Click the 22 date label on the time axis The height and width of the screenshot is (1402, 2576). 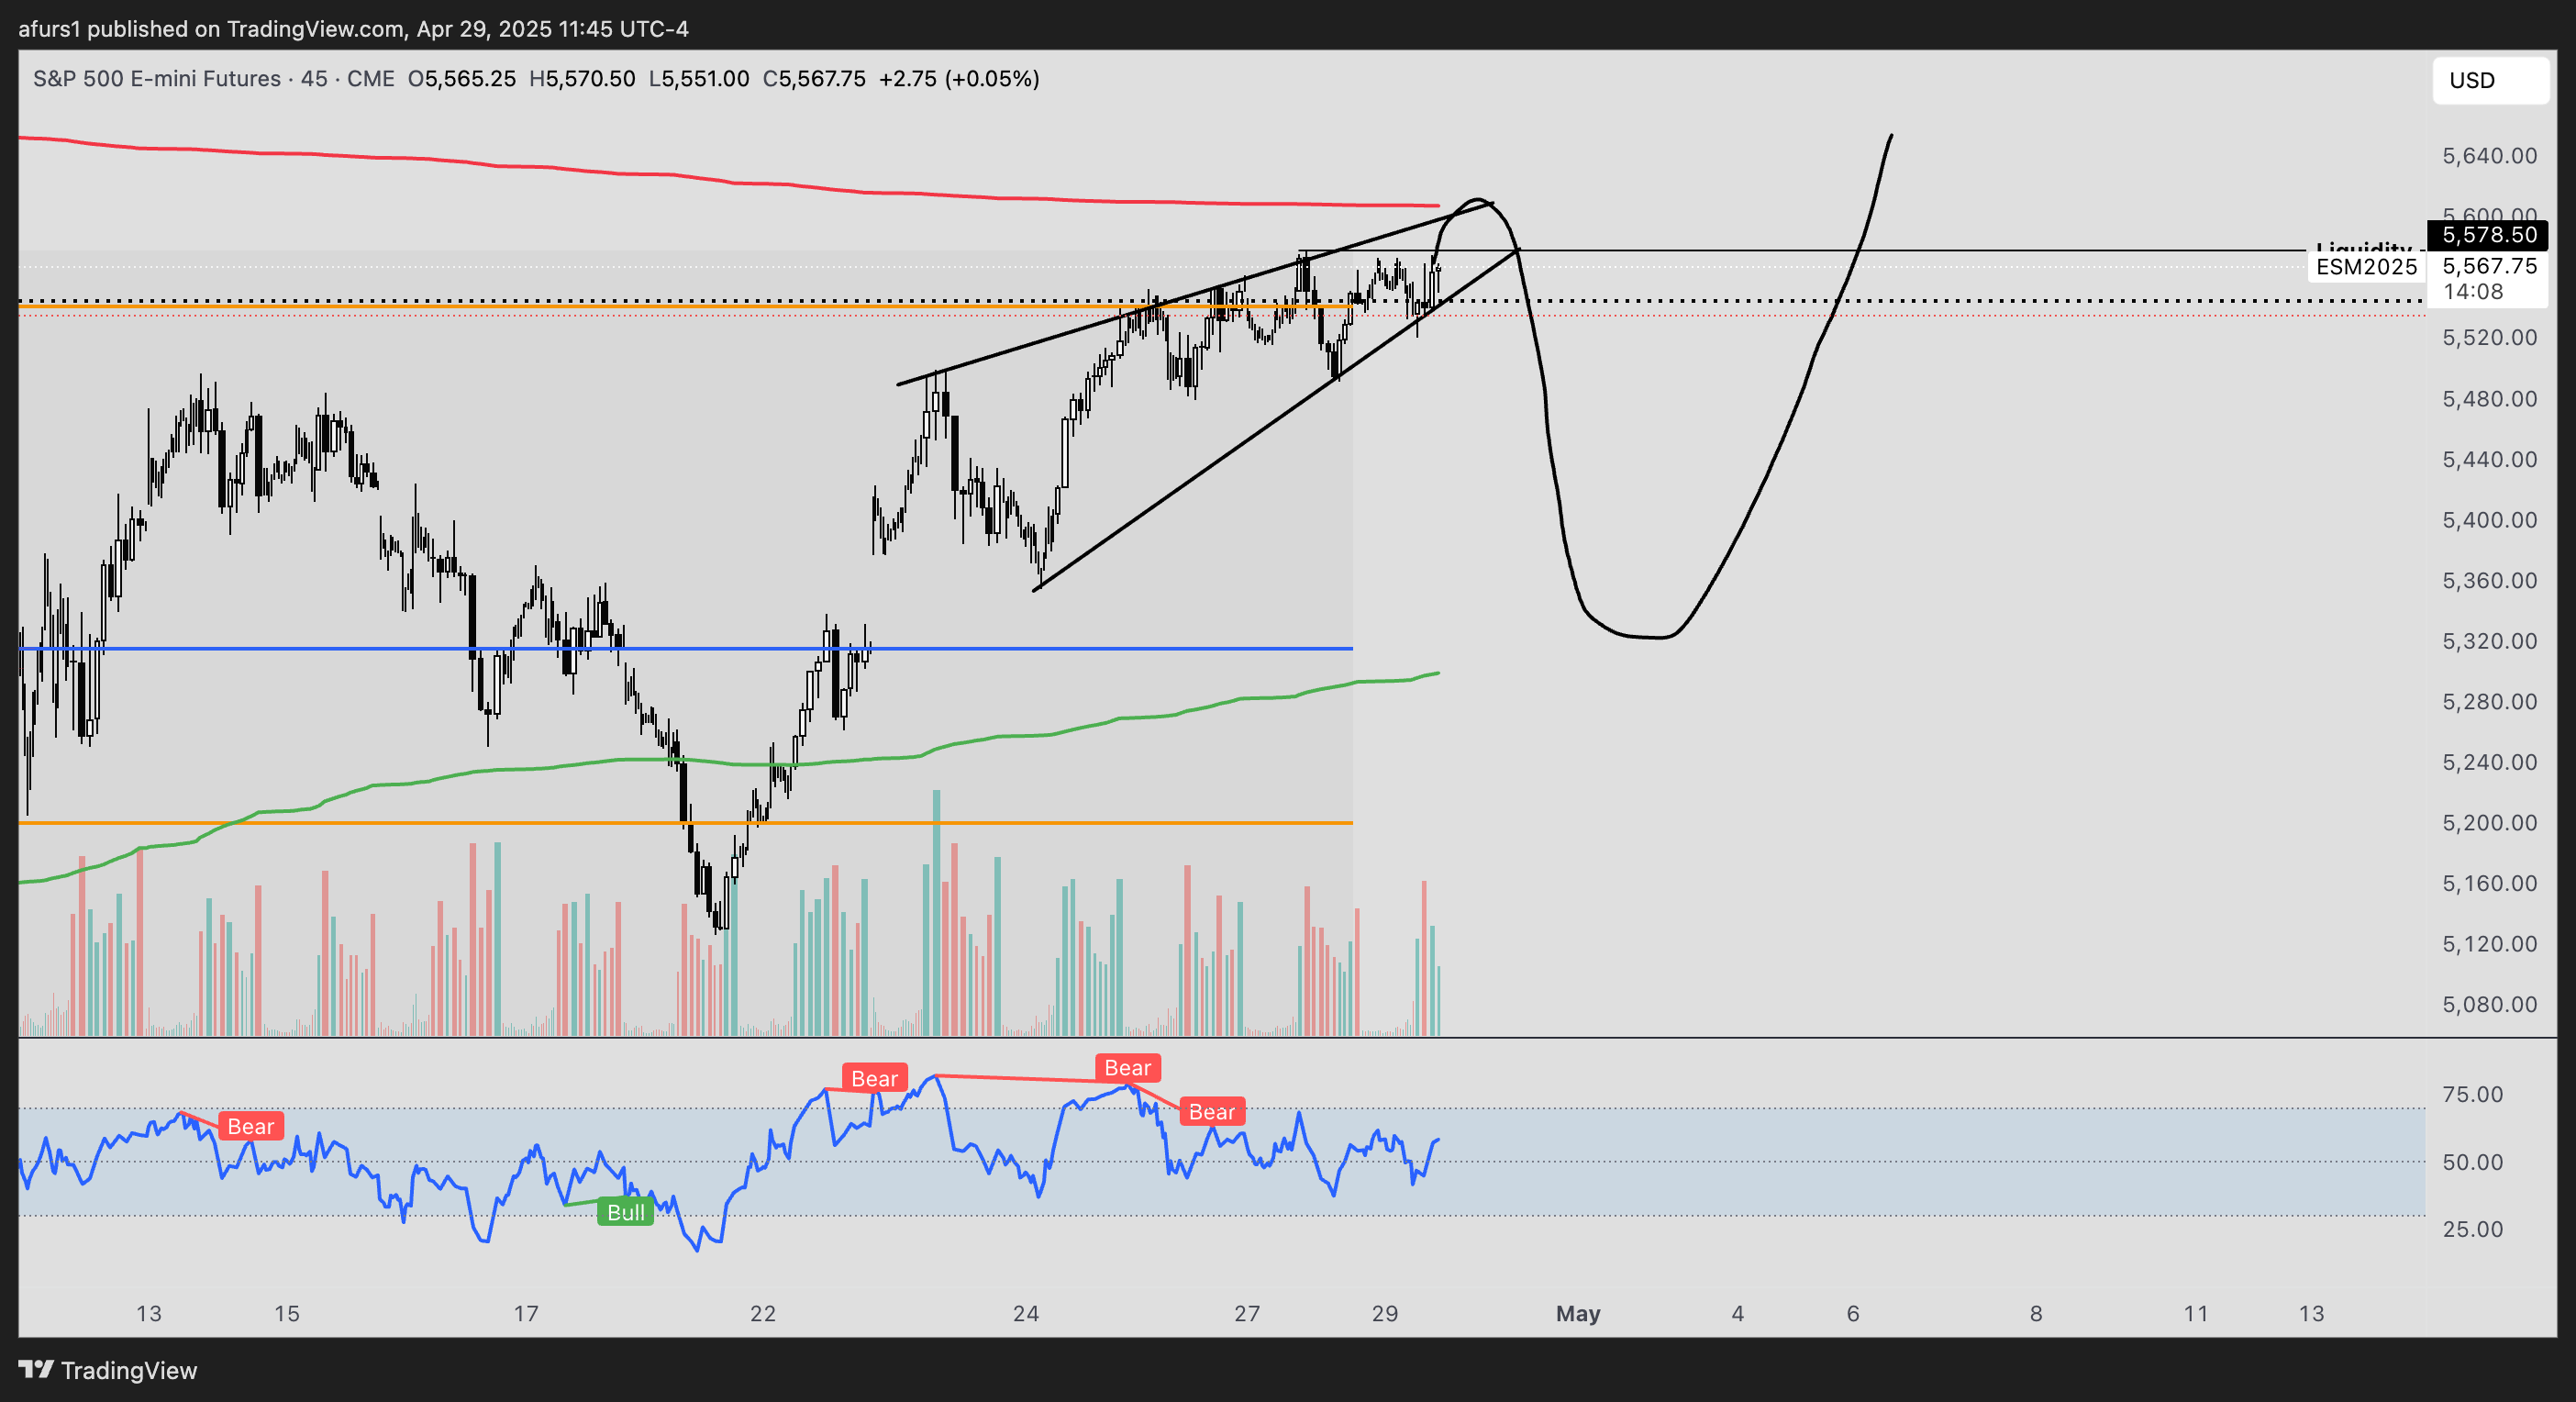[763, 1314]
